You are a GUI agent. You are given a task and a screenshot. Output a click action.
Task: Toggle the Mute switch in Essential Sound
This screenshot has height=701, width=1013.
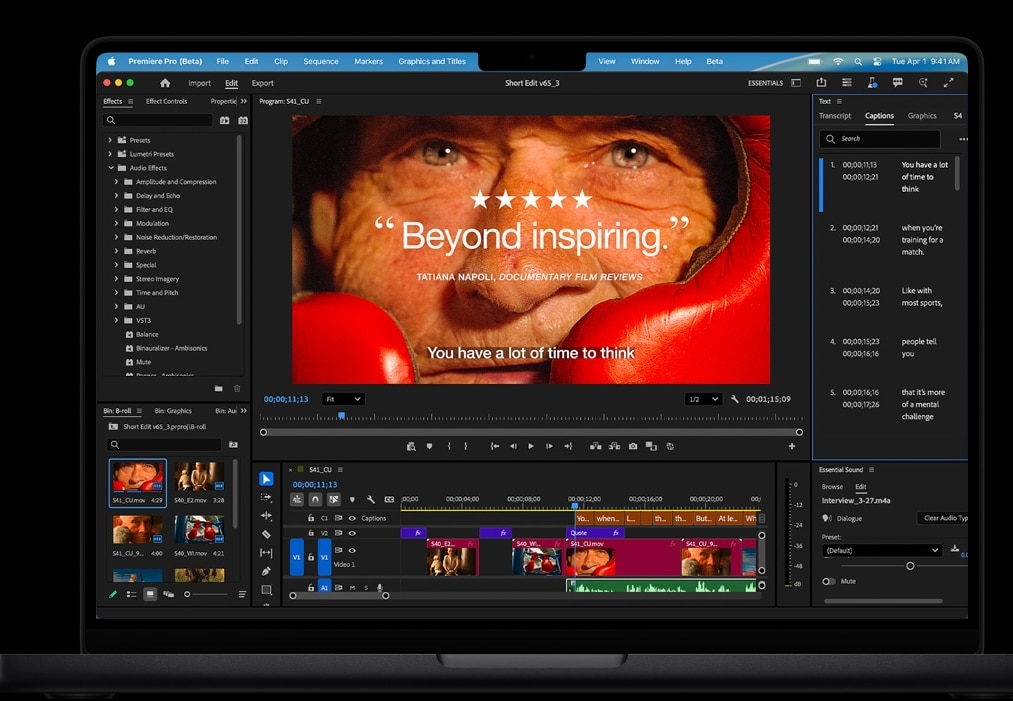[x=829, y=581]
